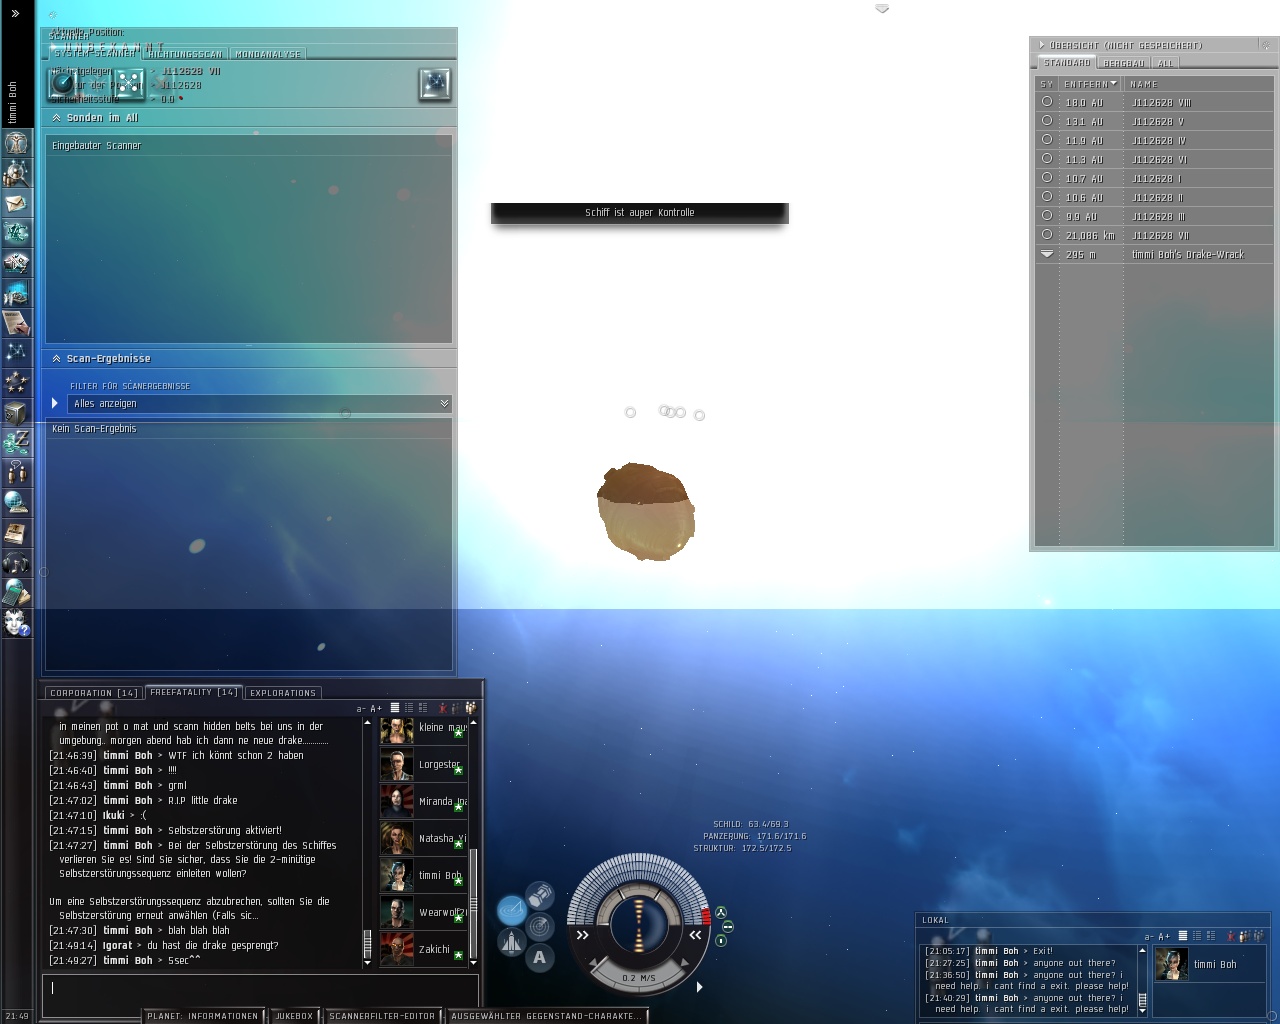Open the assets safe box icon
Image resolution: width=1280 pixels, height=1024 pixels.
pos(16,412)
